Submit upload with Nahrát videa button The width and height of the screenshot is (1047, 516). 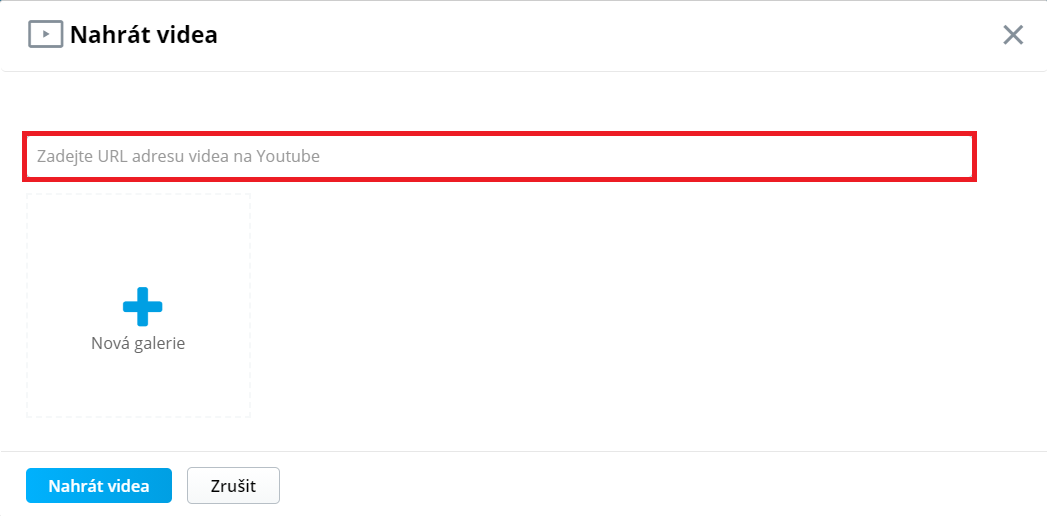99,485
